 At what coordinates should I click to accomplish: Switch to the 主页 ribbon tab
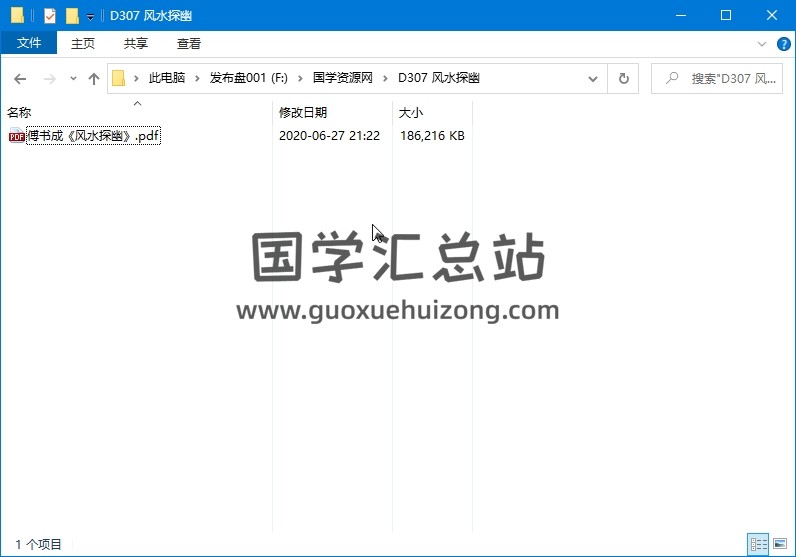[83, 44]
